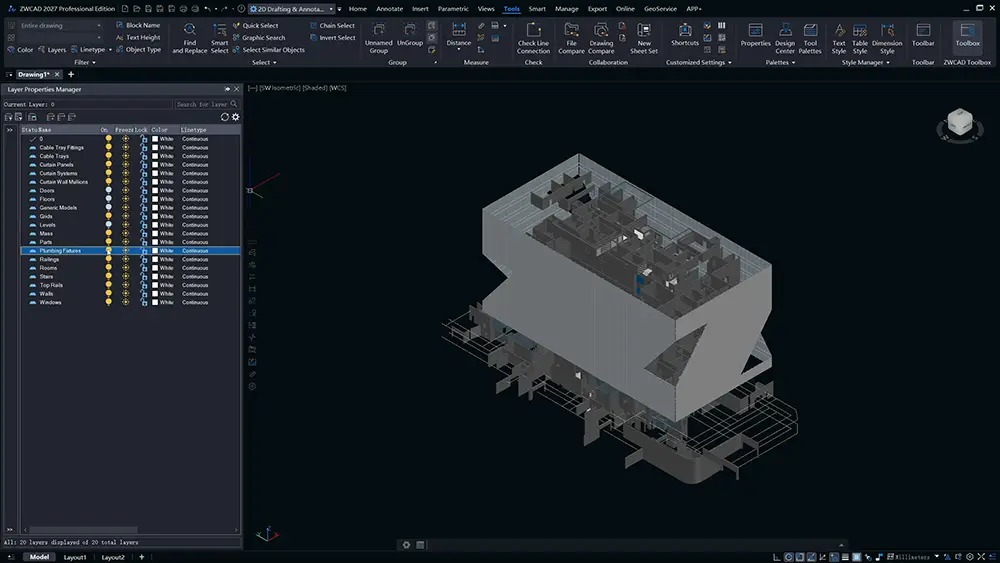Turn off the Walls layer bulb
Viewport: 1000px width, 563px height.
(x=108, y=293)
